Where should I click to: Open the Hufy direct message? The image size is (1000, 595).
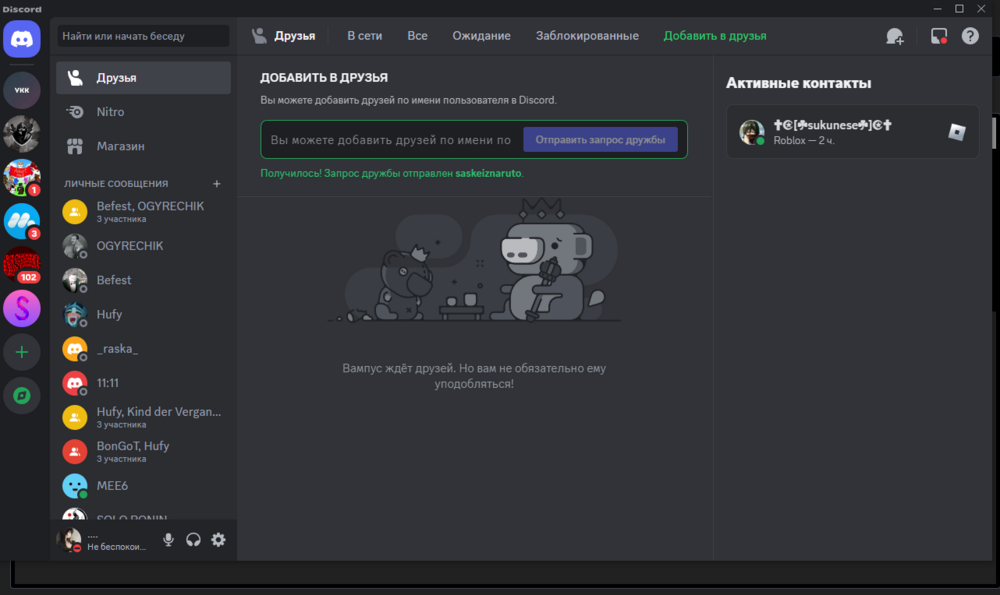pyautogui.click(x=143, y=314)
